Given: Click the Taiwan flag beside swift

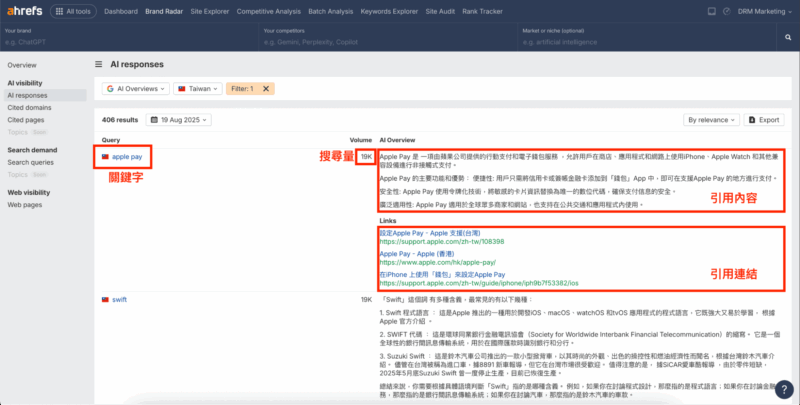Looking at the screenshot, I should coord(105,299).
